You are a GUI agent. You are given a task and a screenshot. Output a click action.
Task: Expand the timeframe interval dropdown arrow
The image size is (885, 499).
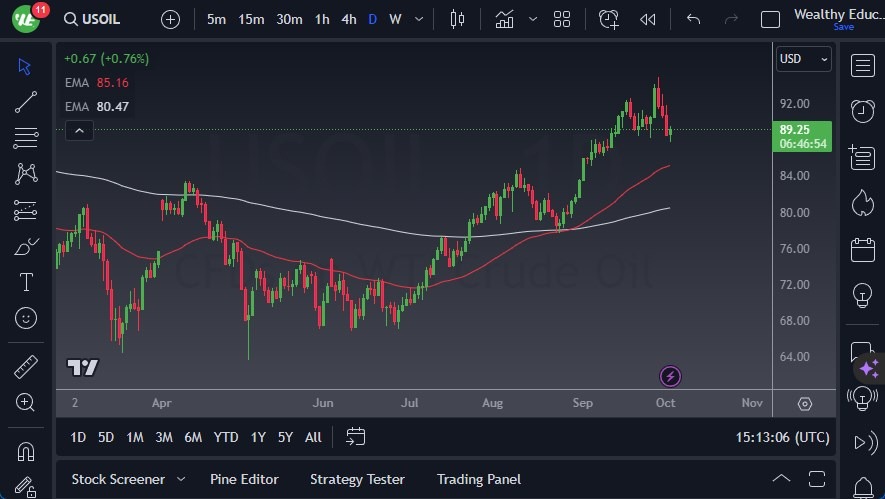pyautogui.click(x=419, y=19)
